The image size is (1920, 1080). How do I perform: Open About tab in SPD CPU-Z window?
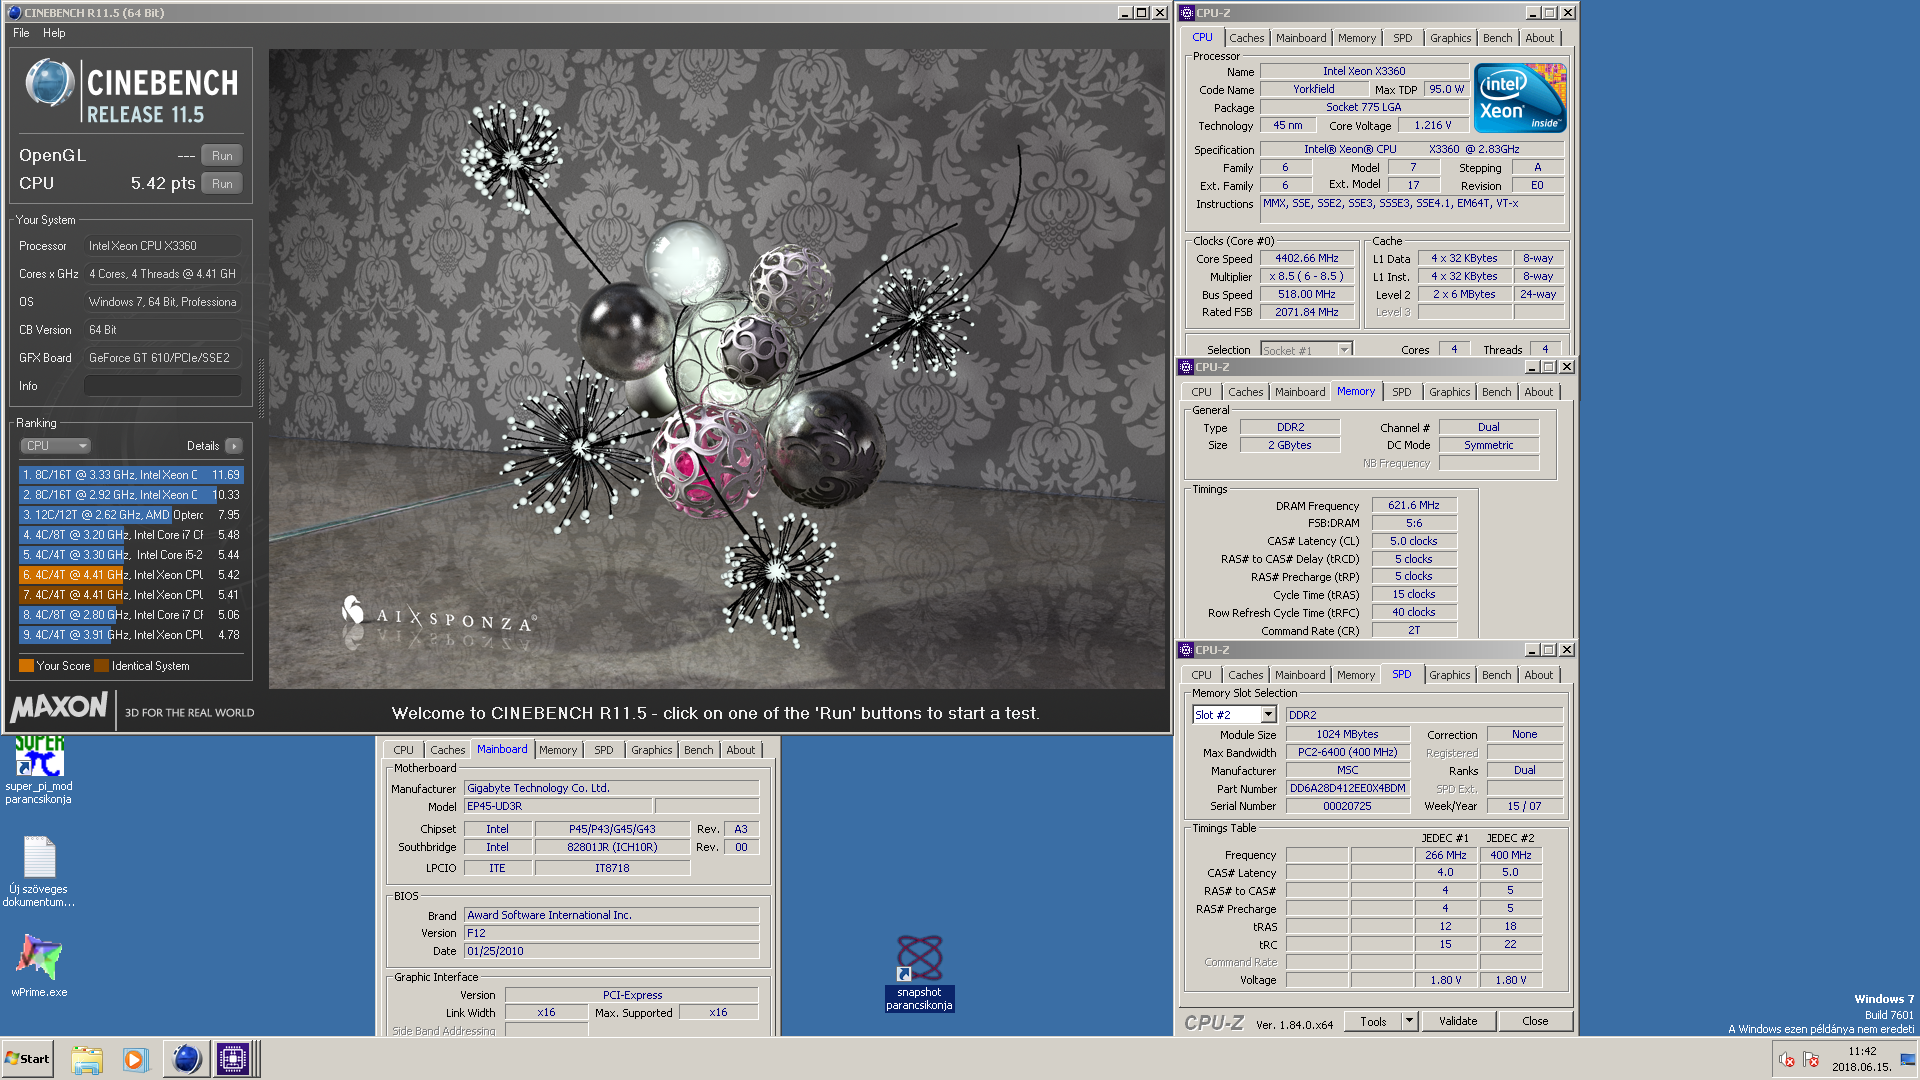[1538, 675]
